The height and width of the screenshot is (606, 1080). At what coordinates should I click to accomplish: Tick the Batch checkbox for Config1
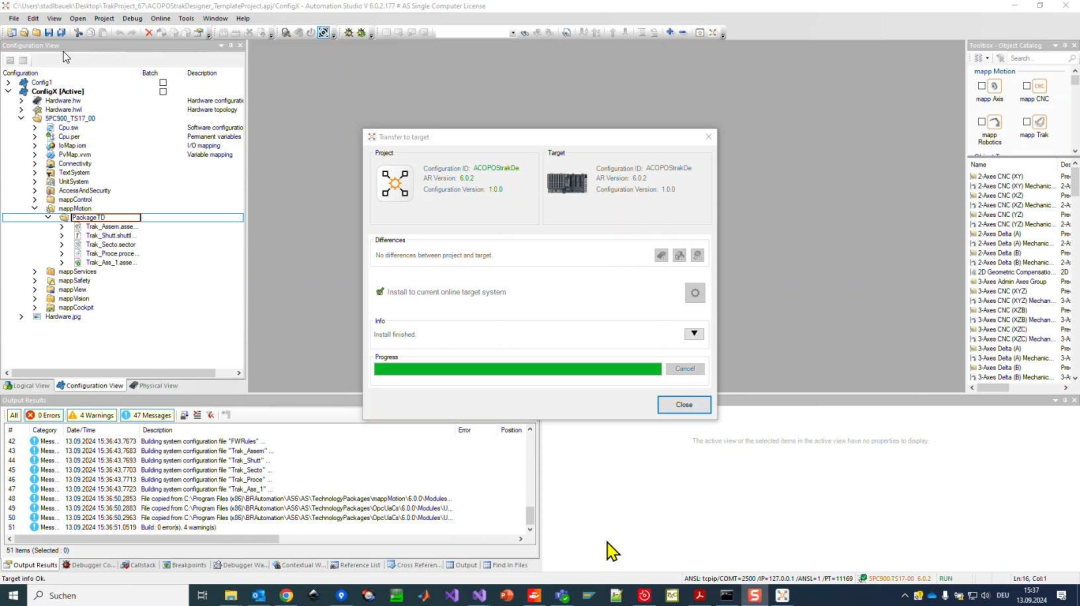point(163,82)
